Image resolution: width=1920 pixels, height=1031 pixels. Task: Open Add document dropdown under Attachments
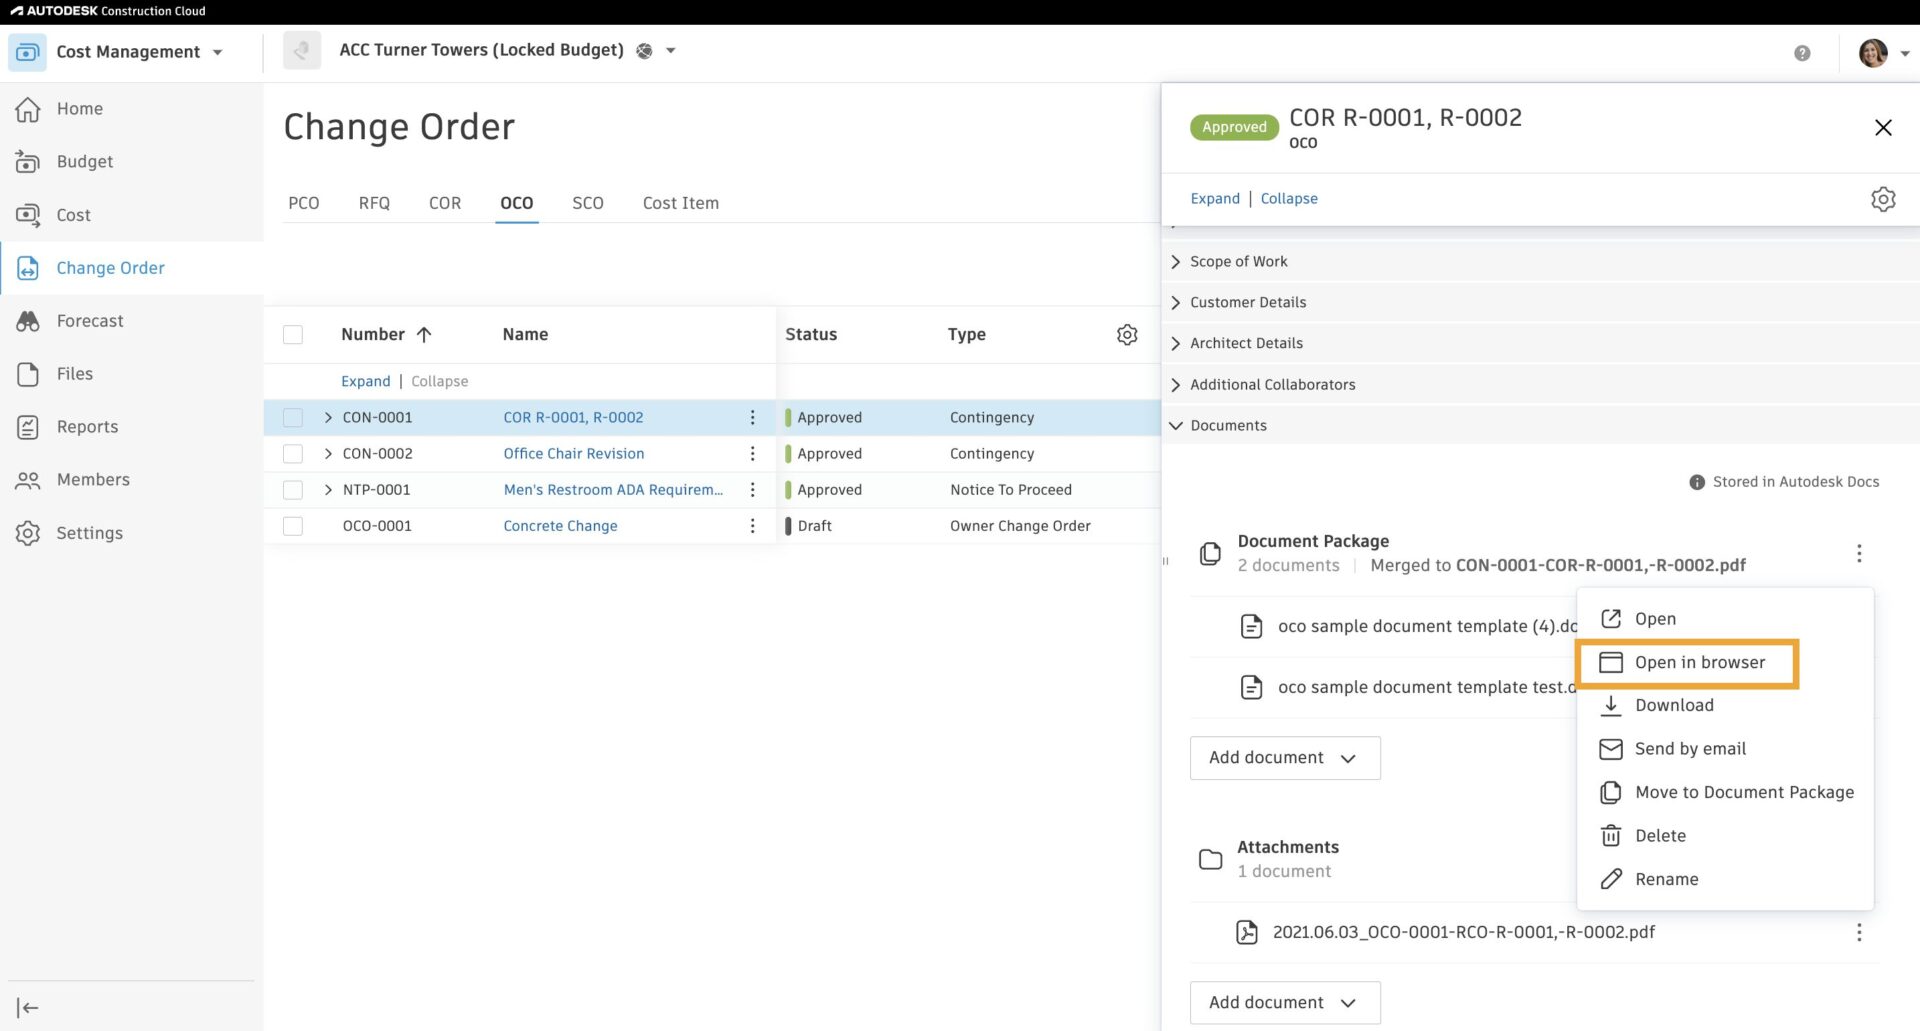[1285, 1003]
